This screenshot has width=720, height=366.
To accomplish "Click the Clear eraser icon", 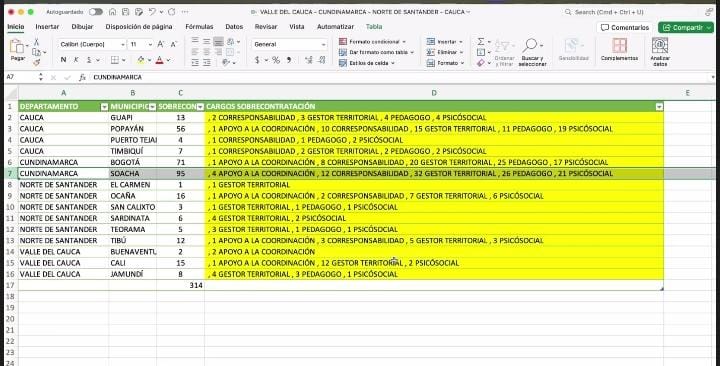I will point(481,63).
